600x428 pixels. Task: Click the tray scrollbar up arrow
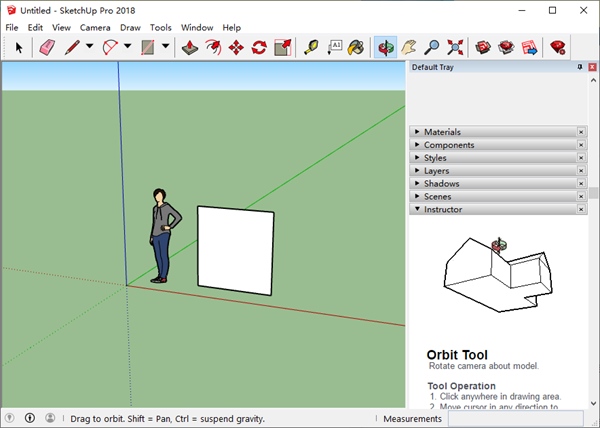(x=593, y=80)
